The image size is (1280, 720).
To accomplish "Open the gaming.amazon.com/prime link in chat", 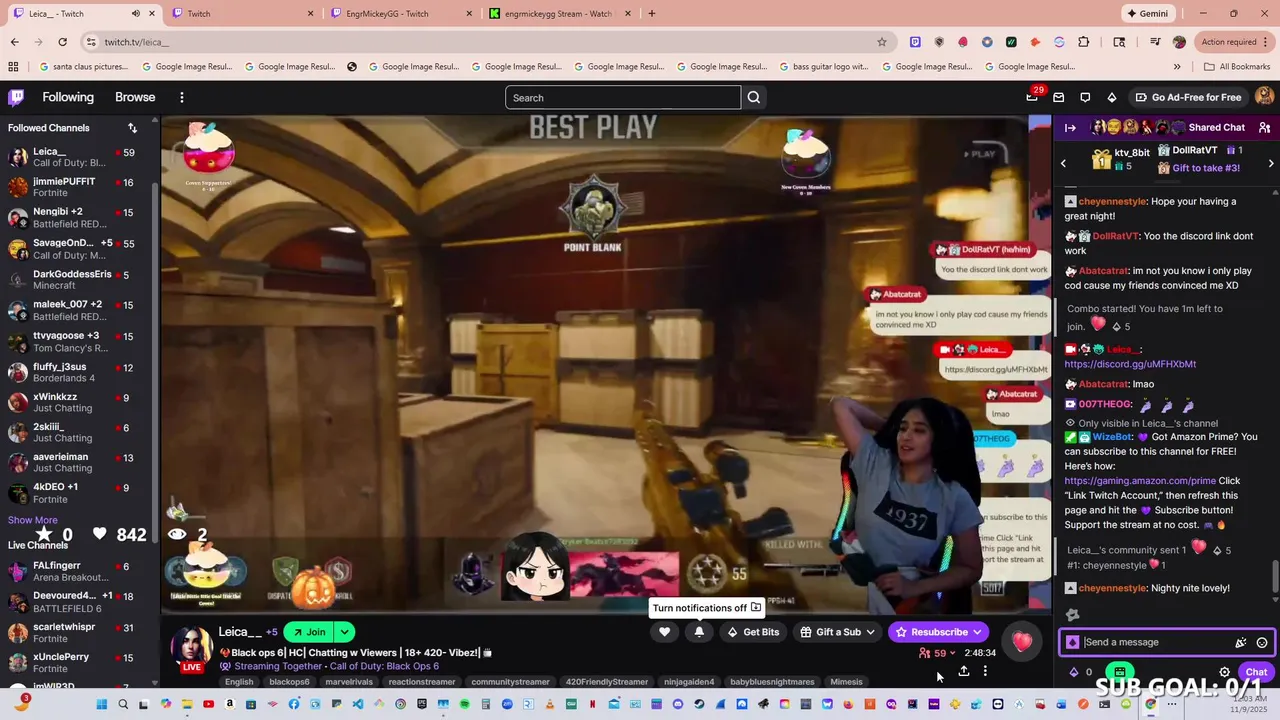I will point(1140,481).
